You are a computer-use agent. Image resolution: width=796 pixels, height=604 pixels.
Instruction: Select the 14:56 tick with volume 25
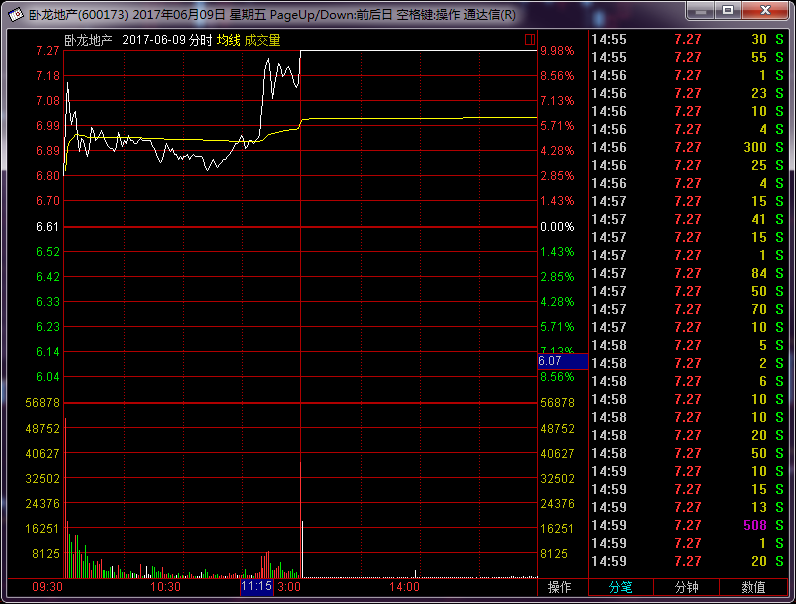coord(688,165)
